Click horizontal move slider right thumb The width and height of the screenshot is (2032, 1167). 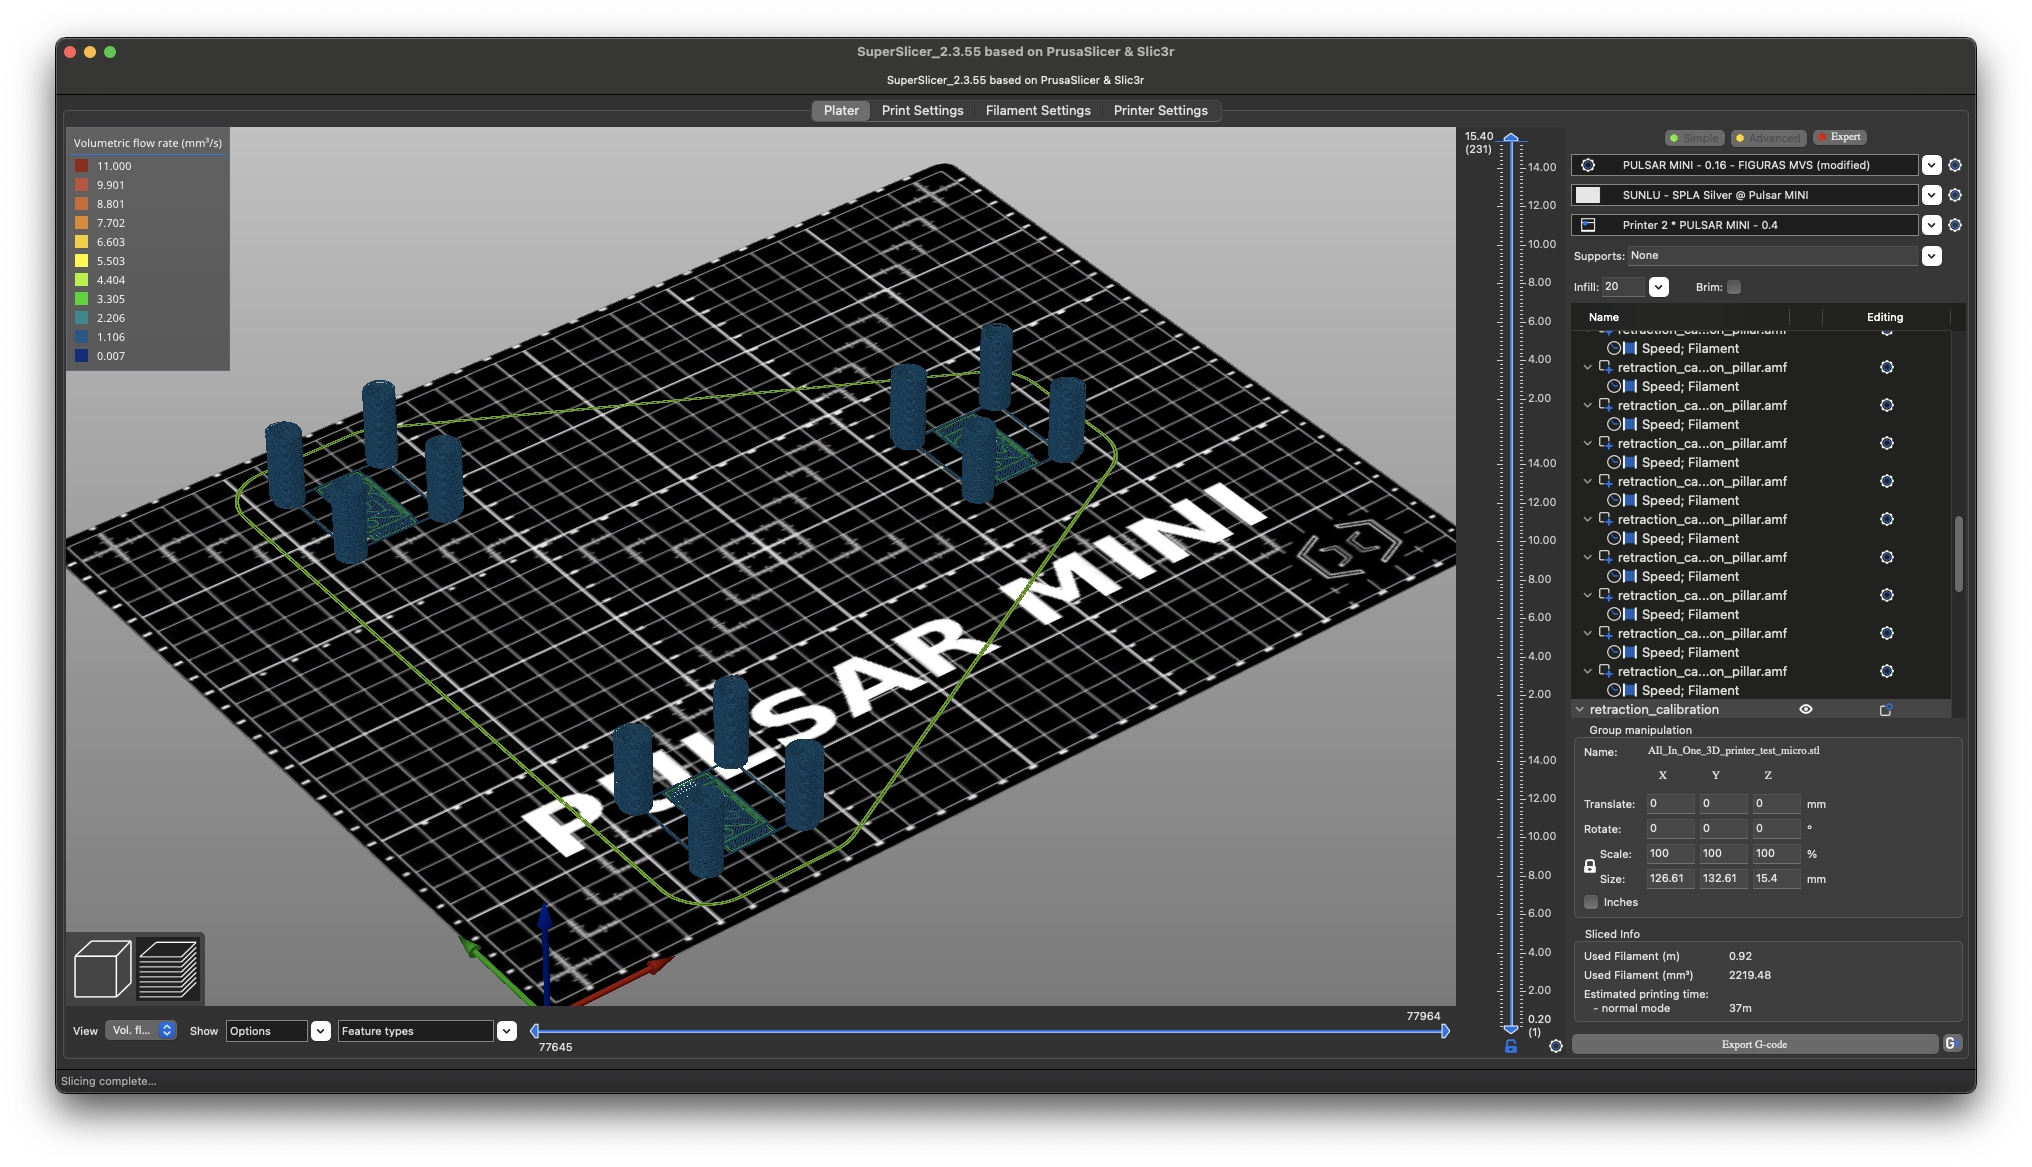(1445, 1031)
